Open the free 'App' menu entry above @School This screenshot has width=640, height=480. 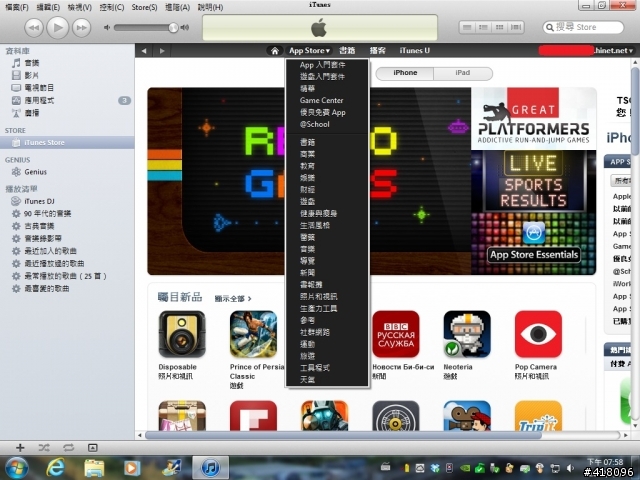point(322,112)
